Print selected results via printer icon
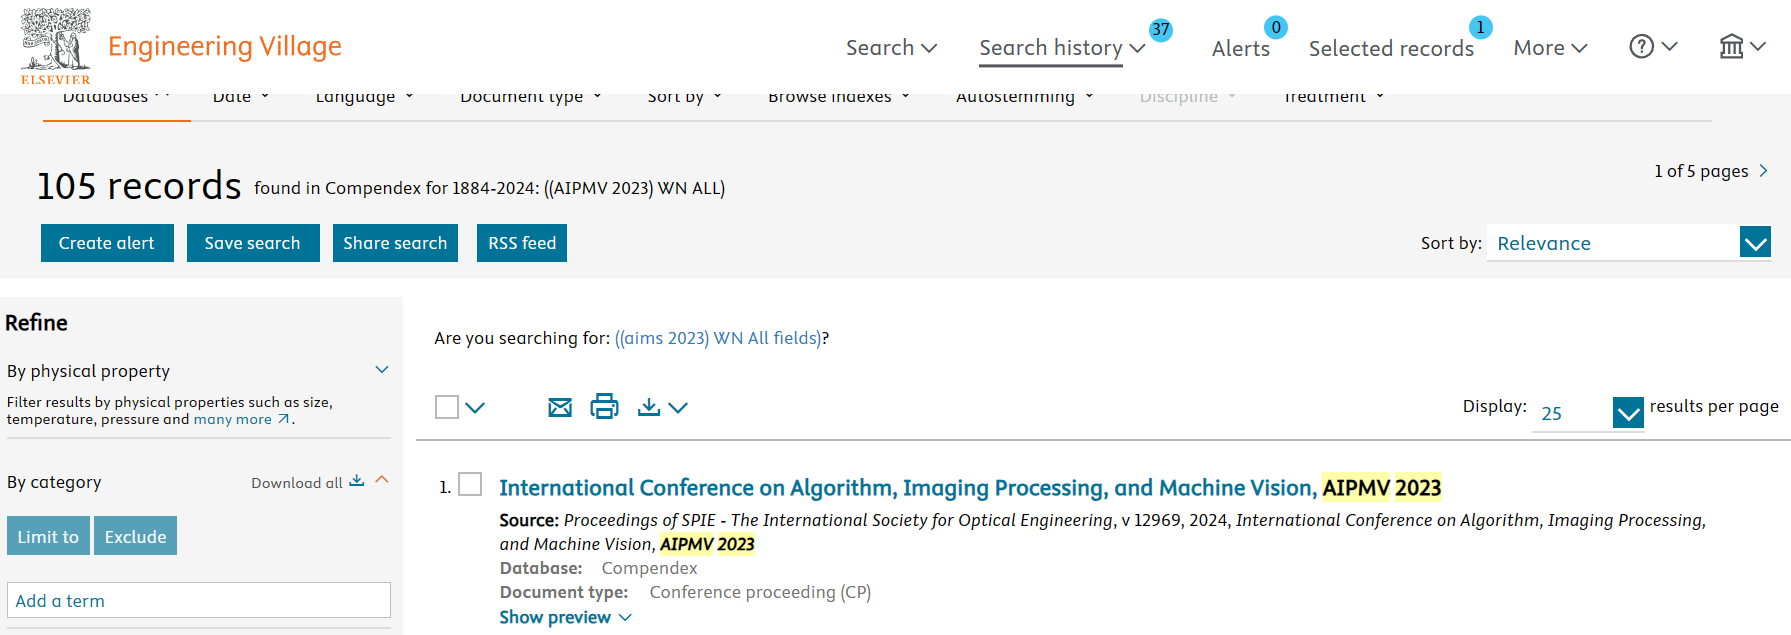Image resolution: width=1791 pixels, height=635 pixels. (604, 406)
